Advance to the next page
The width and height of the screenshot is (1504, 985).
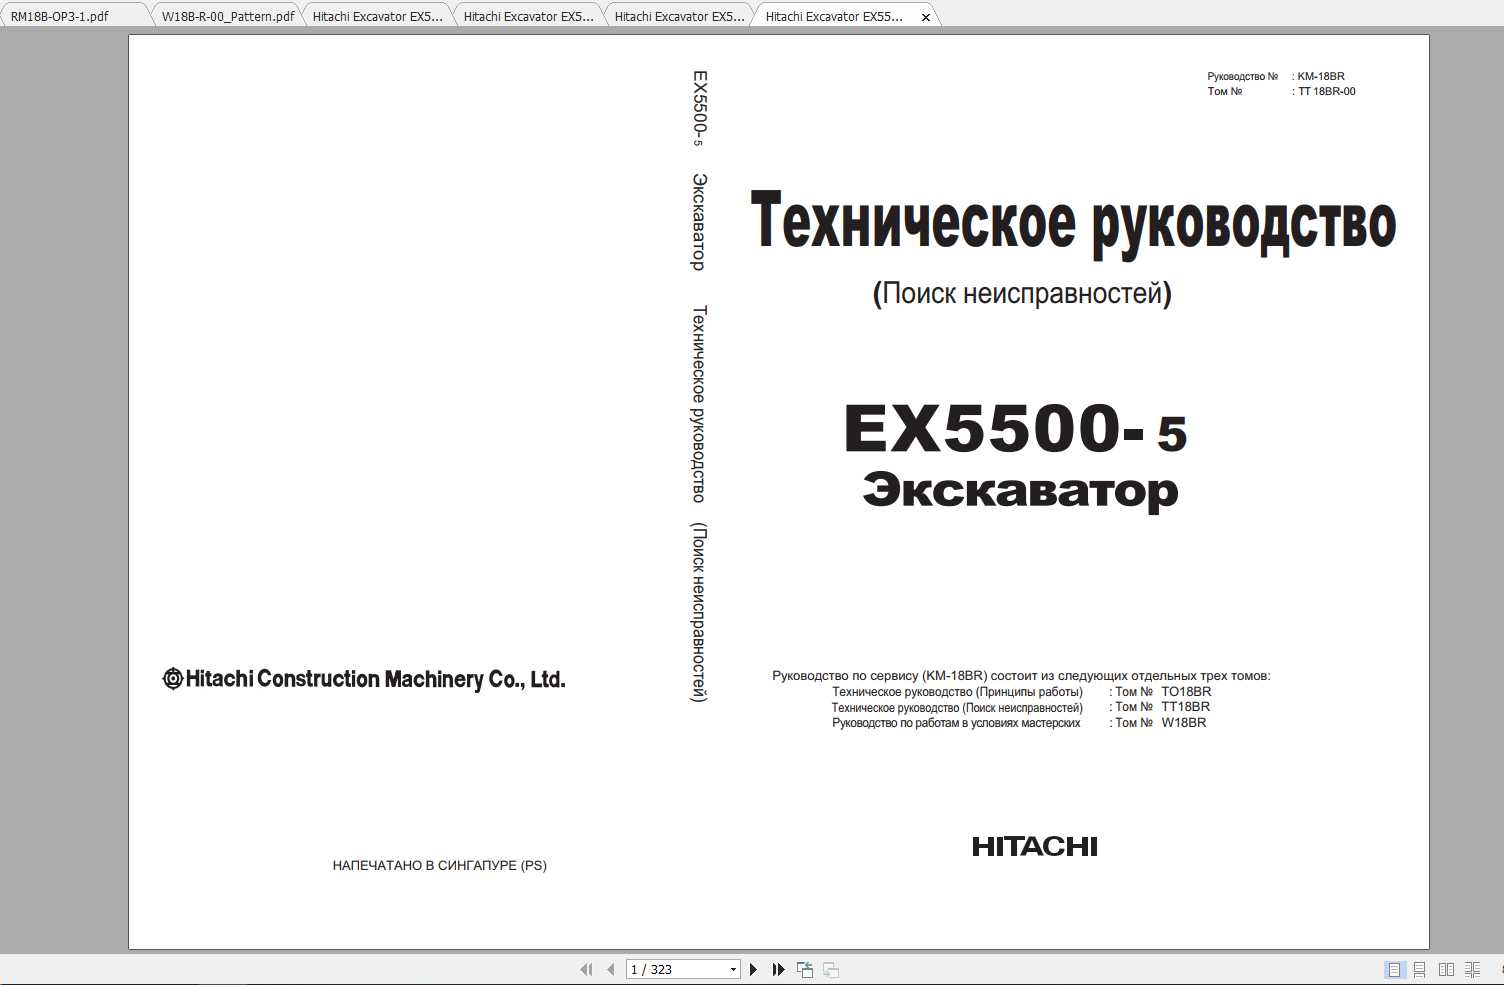pyautogui.click(x=753, y=969)
